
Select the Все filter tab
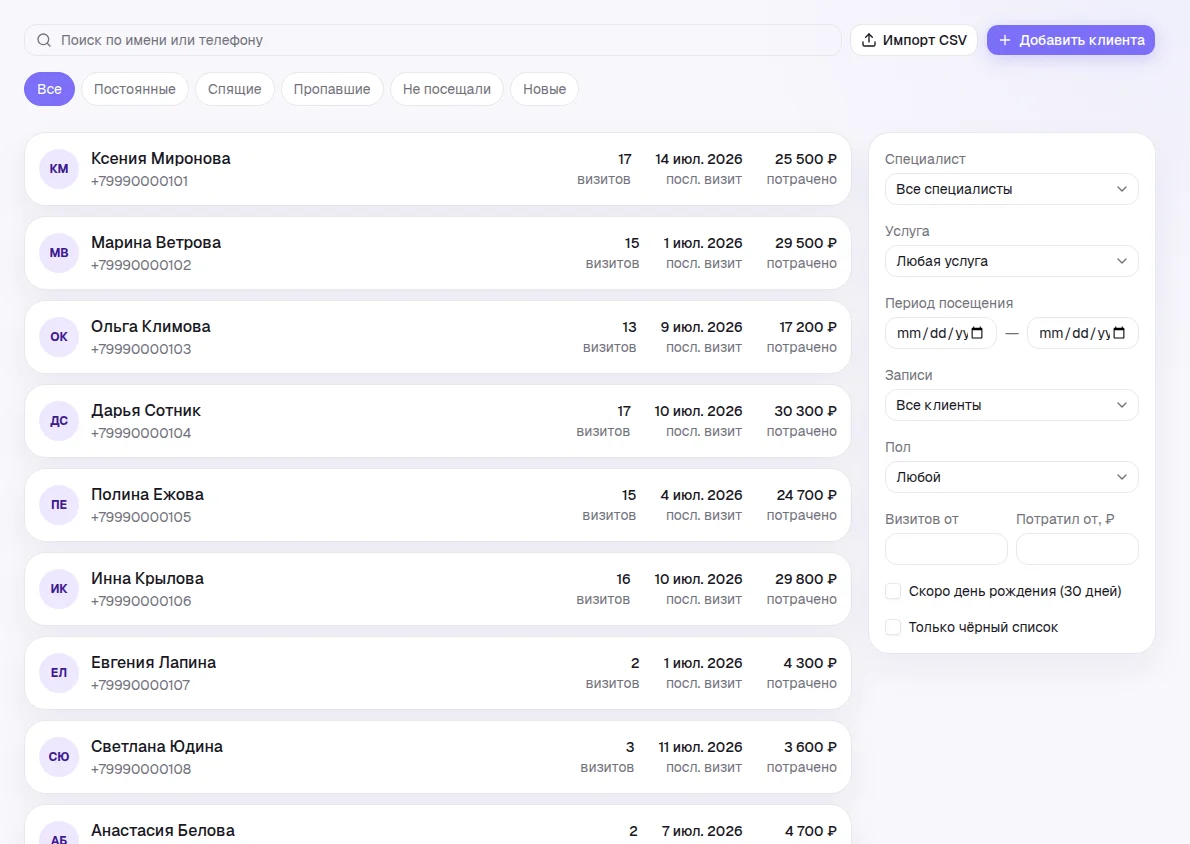[x=49, y=89]
